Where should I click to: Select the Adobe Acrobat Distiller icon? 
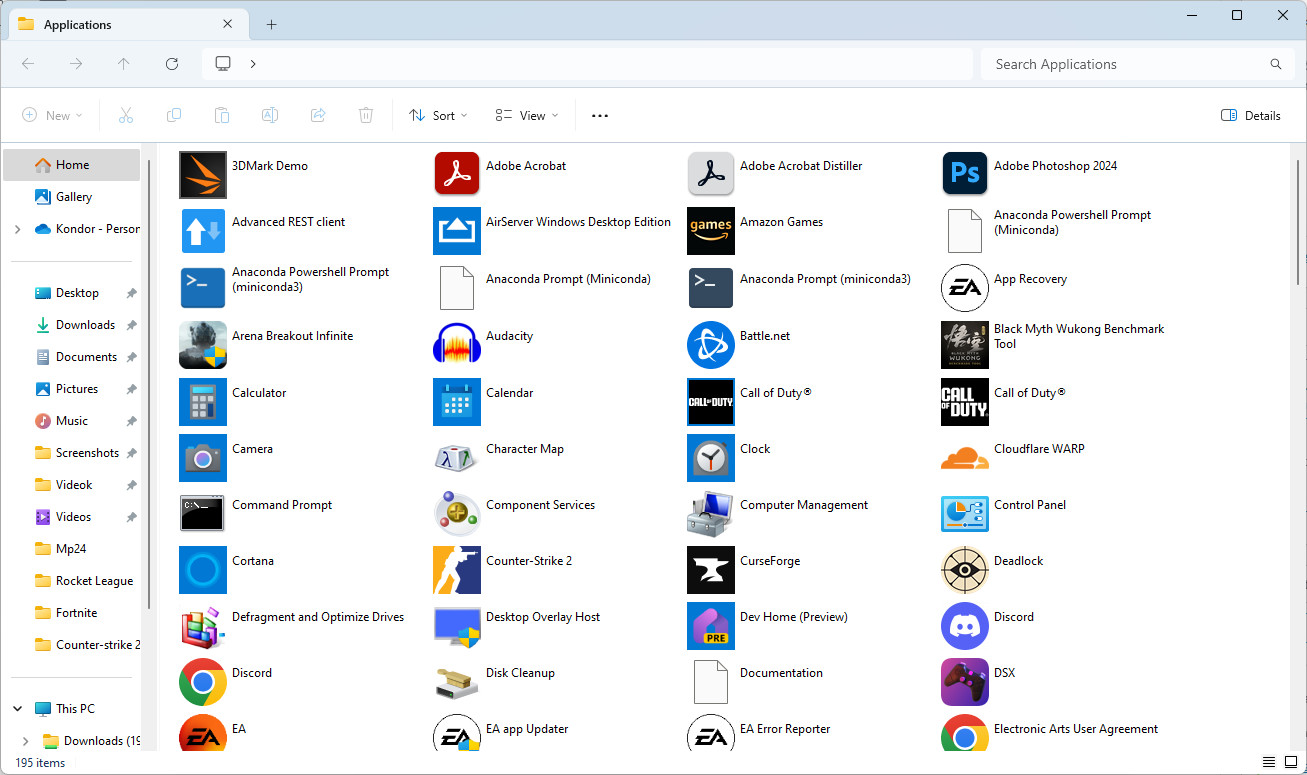711,175
